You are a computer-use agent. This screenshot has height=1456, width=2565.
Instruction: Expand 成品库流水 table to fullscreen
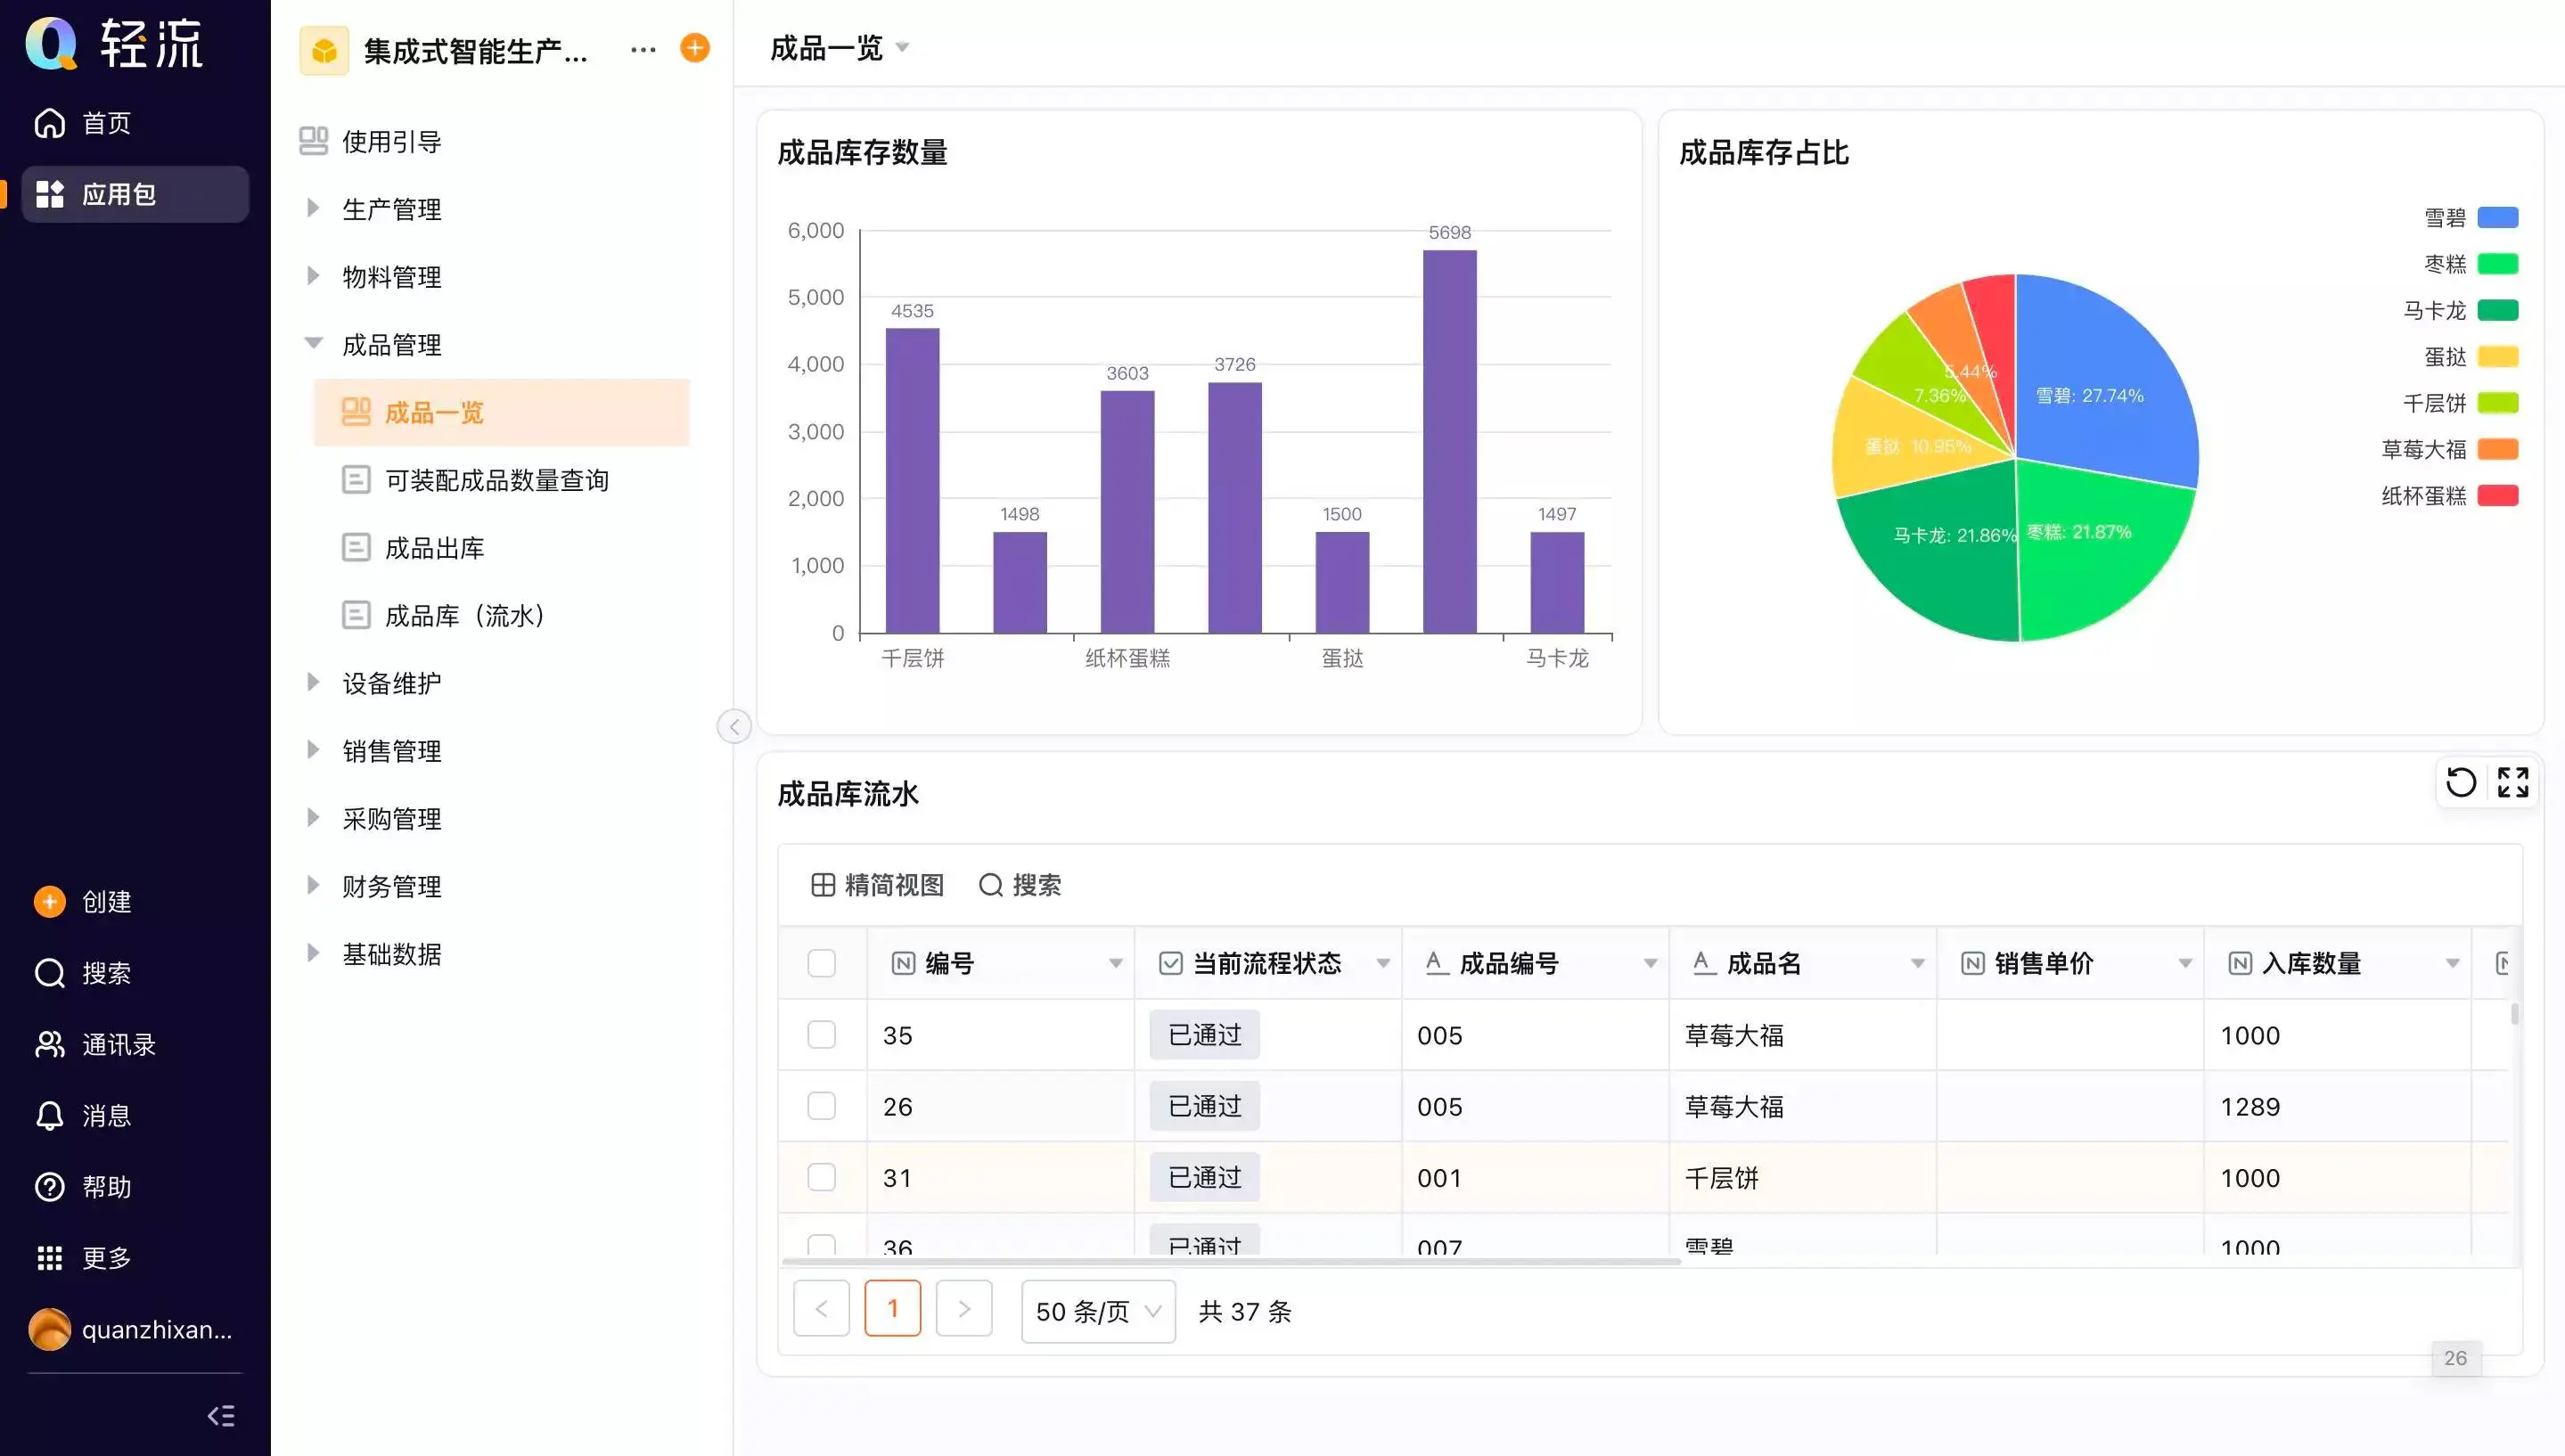coord(2512,782)
